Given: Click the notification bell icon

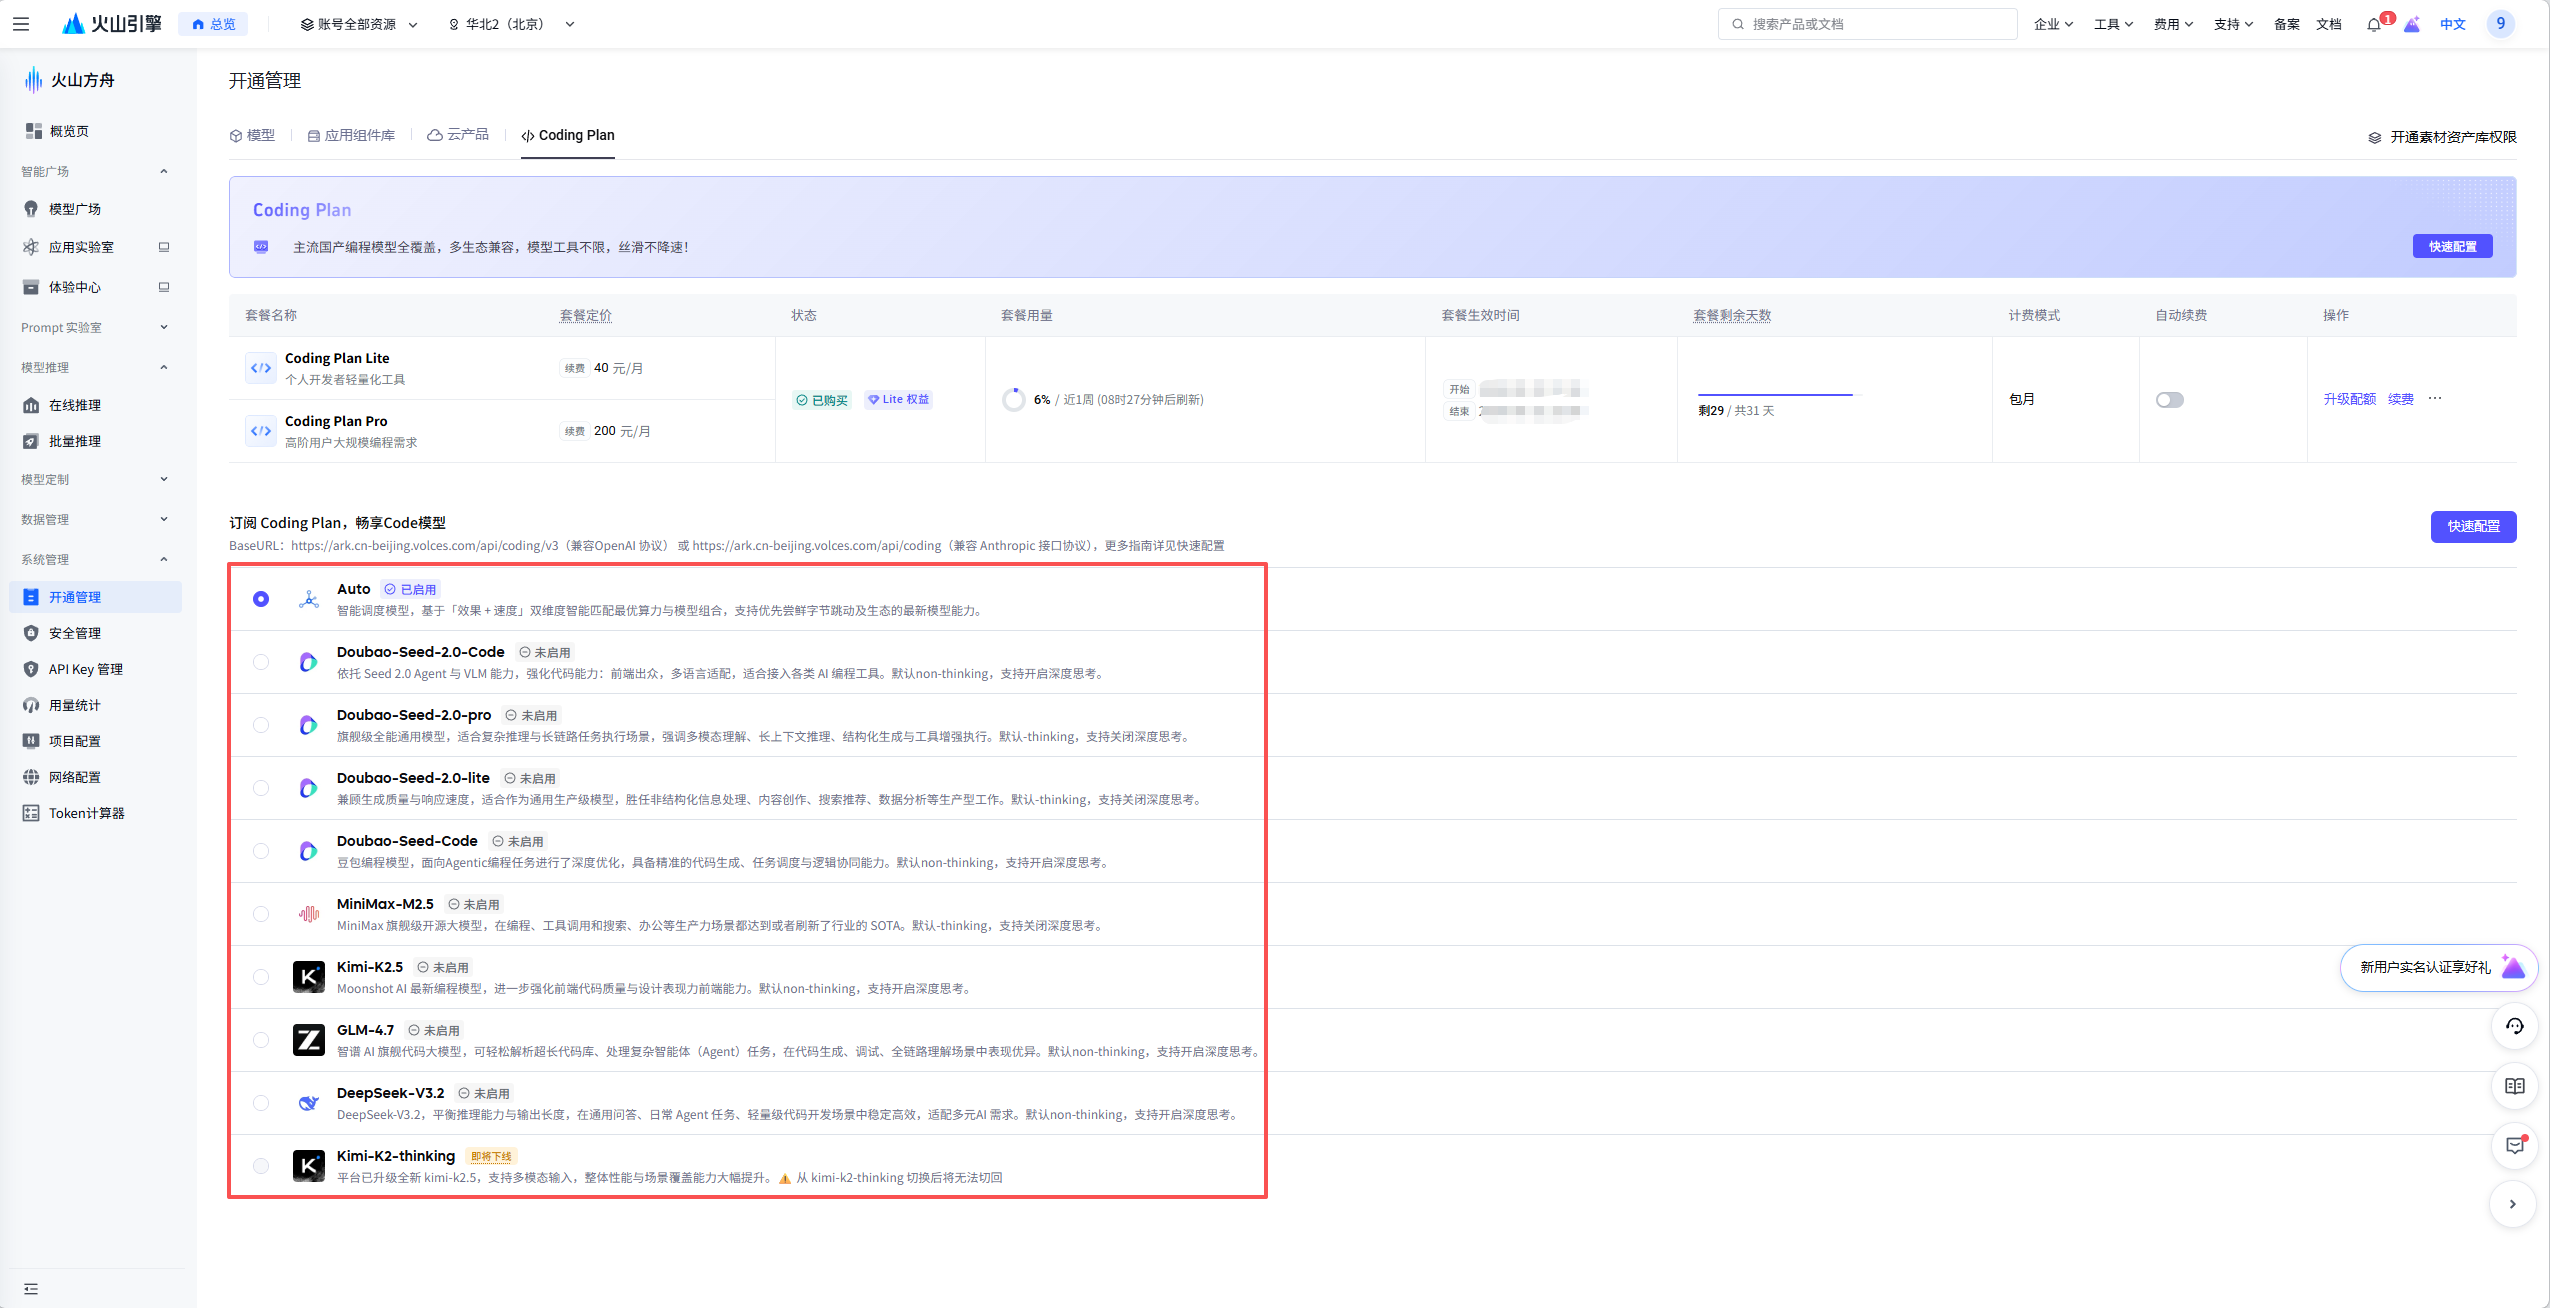Looking at the screenshot, I should pos(2374,25).
